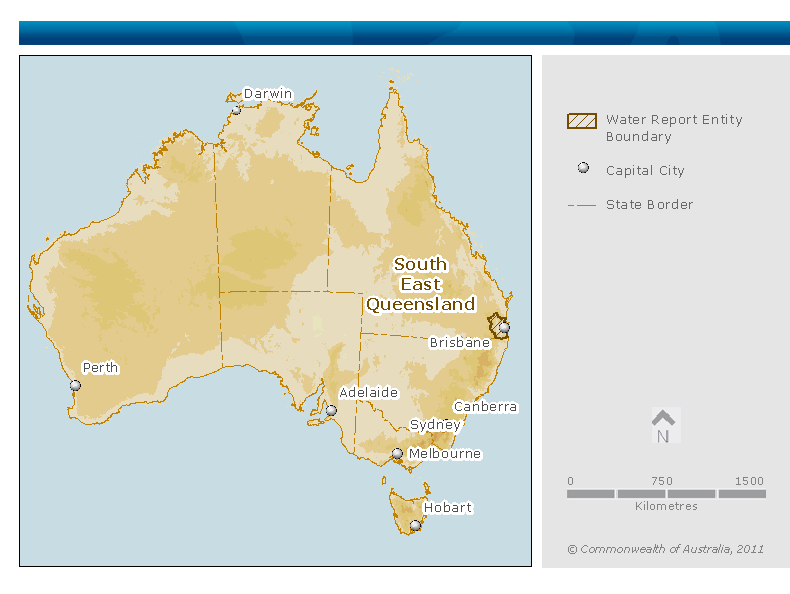Click the blue header banner

click(404, 33)
